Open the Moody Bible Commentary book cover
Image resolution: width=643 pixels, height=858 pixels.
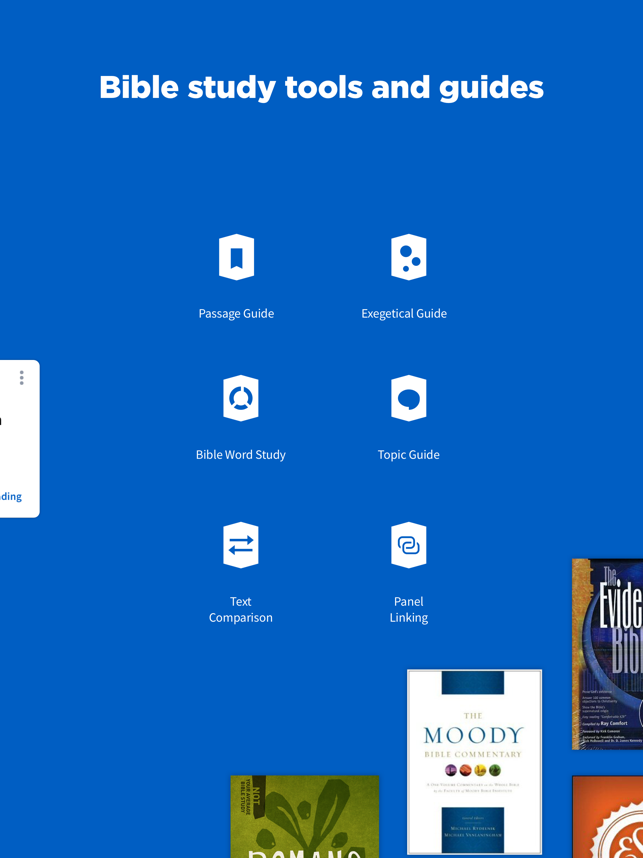474,762
